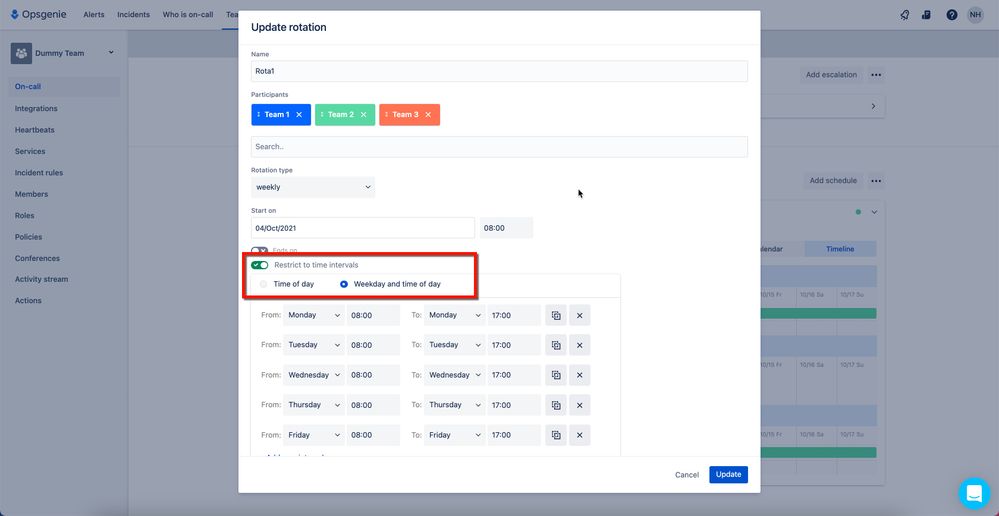Toggle Restrict to time intervals switch

pos(260,265)
